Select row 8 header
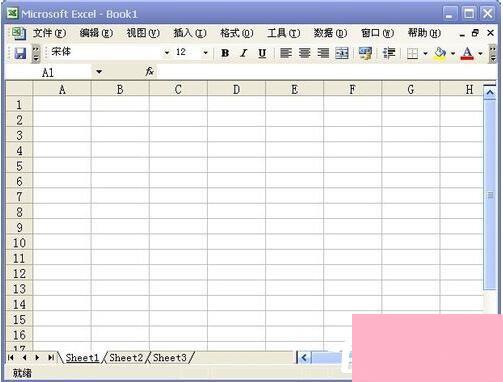This screenshot has height=382, width=503. [19, 212]
